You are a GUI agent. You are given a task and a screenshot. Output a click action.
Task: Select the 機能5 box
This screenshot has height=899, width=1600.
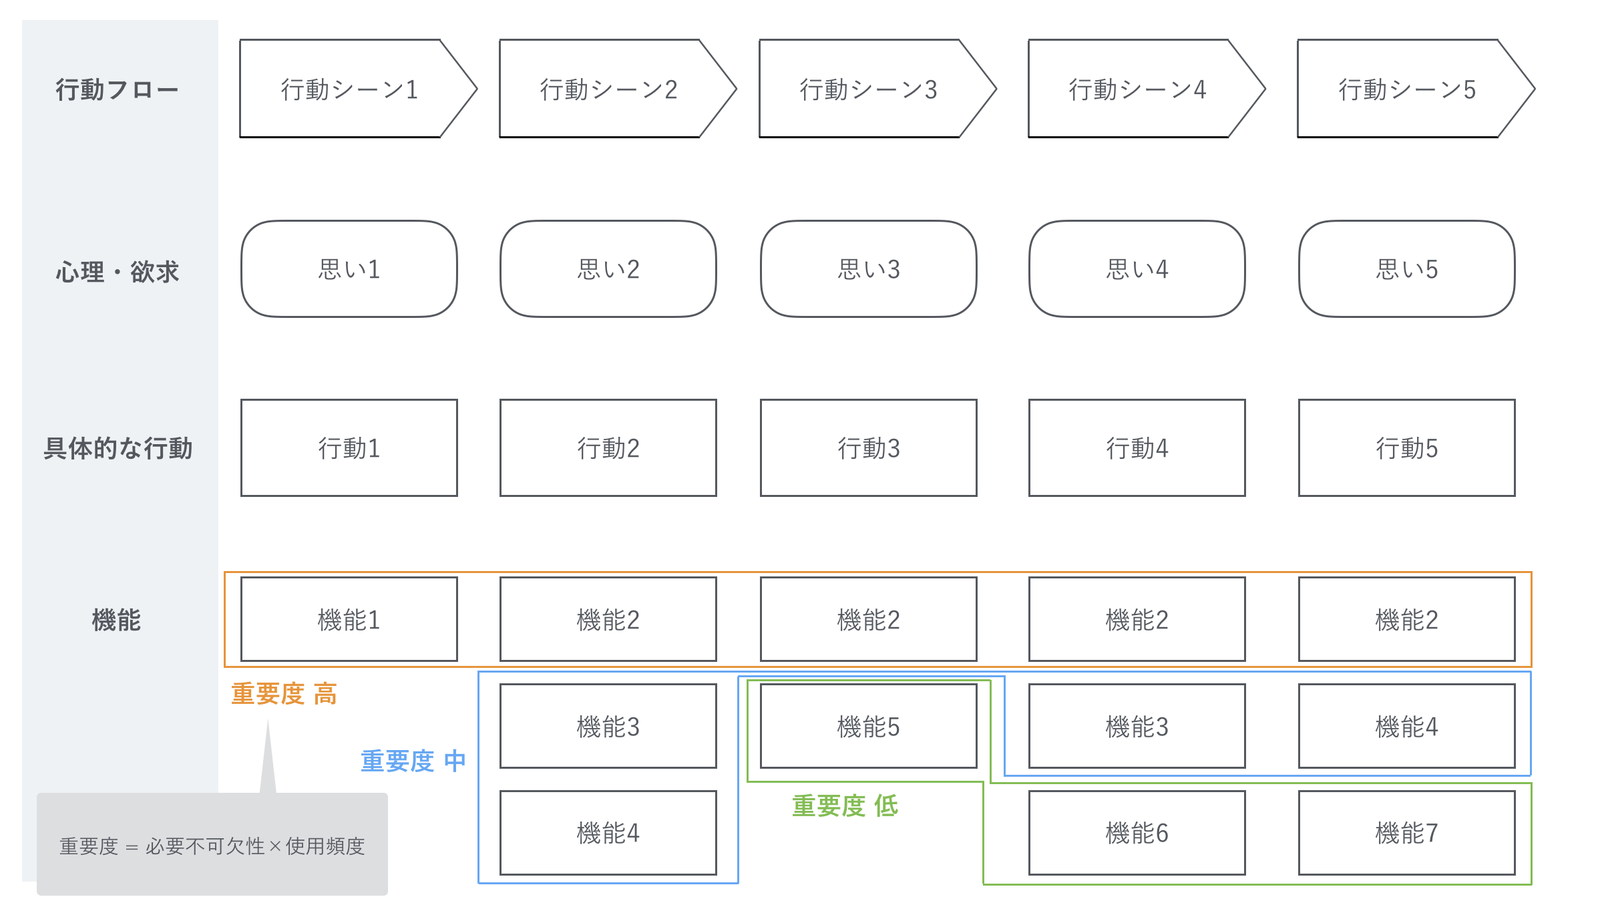click(868, 727)
